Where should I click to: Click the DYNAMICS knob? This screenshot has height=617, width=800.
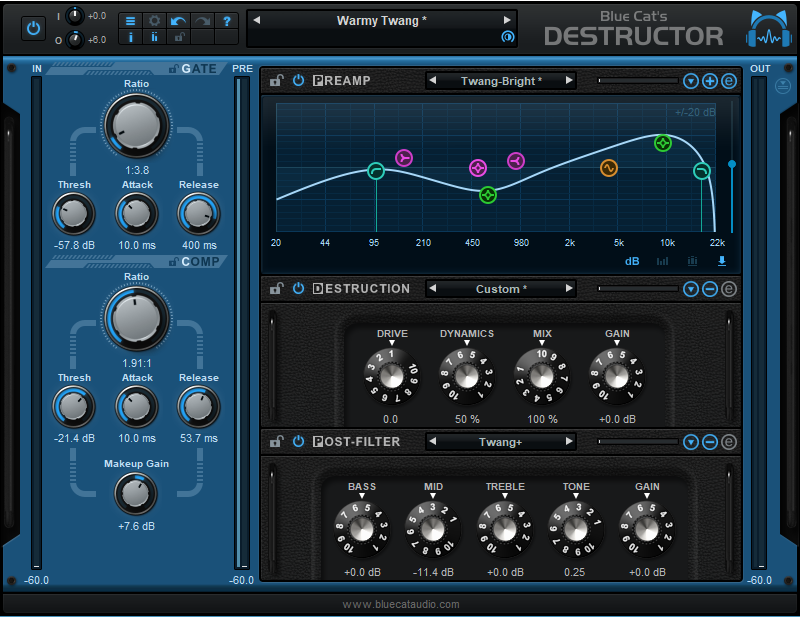(466, 377)
